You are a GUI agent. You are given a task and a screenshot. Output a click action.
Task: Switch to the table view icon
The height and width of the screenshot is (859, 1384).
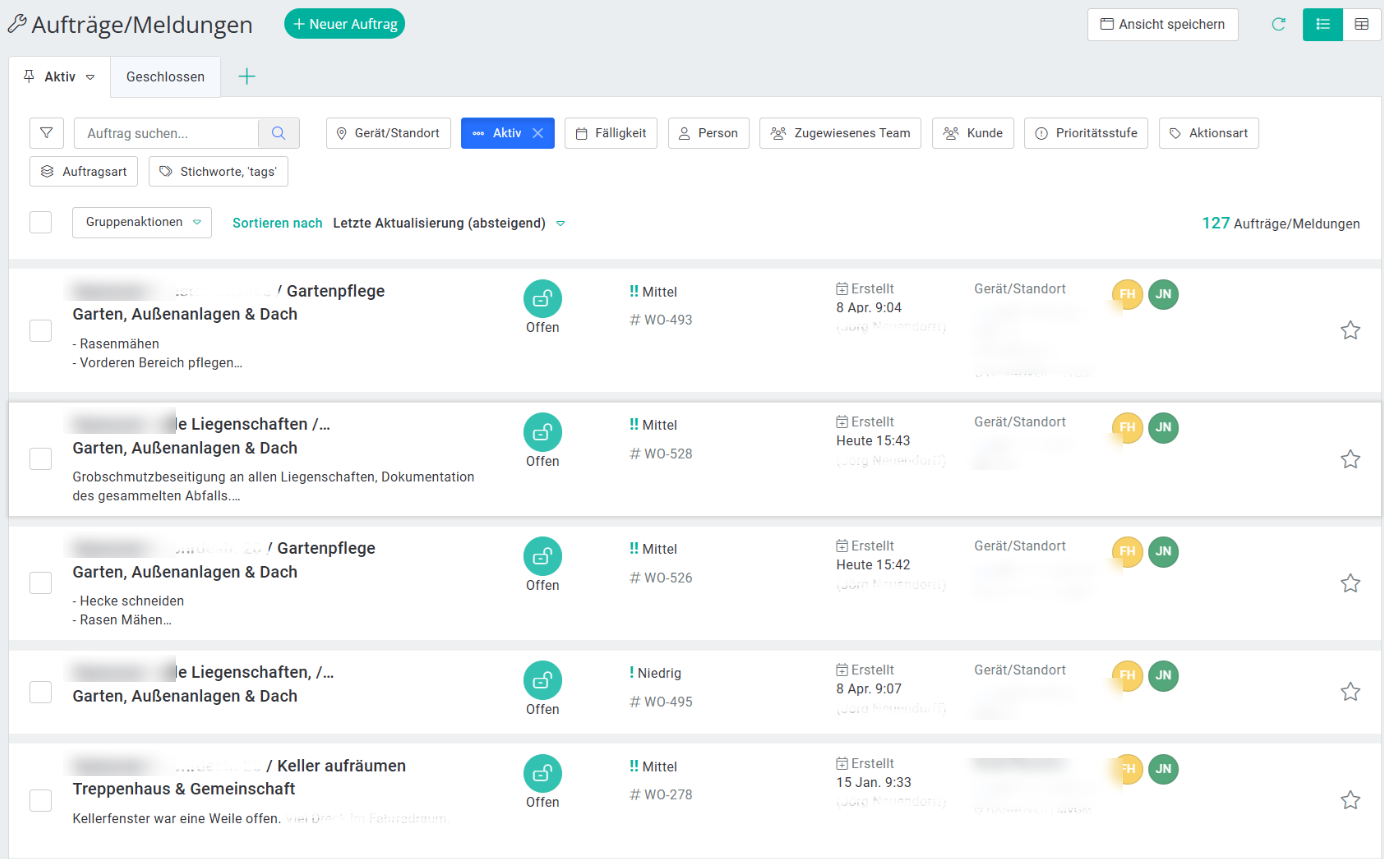point(1362,25)
